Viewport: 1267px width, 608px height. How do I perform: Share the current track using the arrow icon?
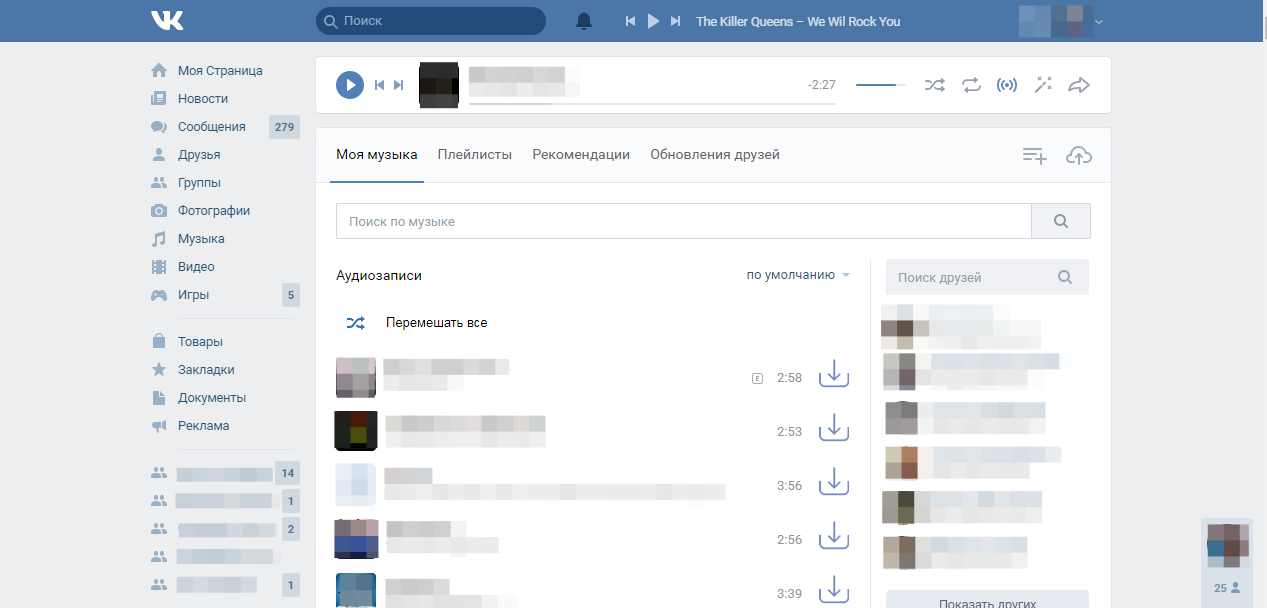point(1079,85)
